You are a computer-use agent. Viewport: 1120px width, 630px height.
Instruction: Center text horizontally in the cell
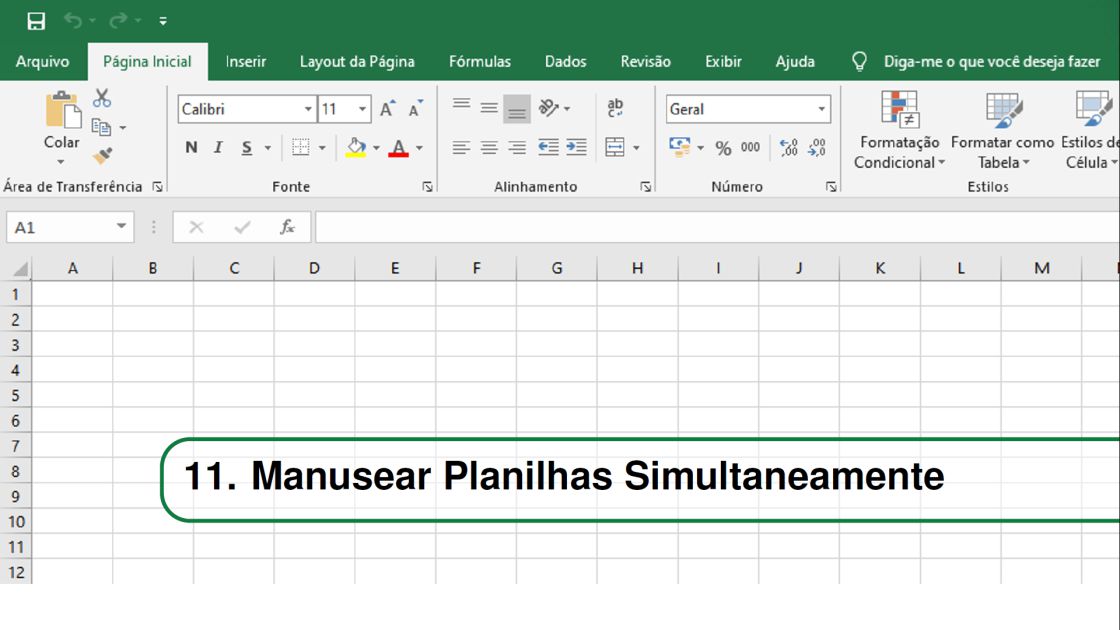(x=489, y=148)
